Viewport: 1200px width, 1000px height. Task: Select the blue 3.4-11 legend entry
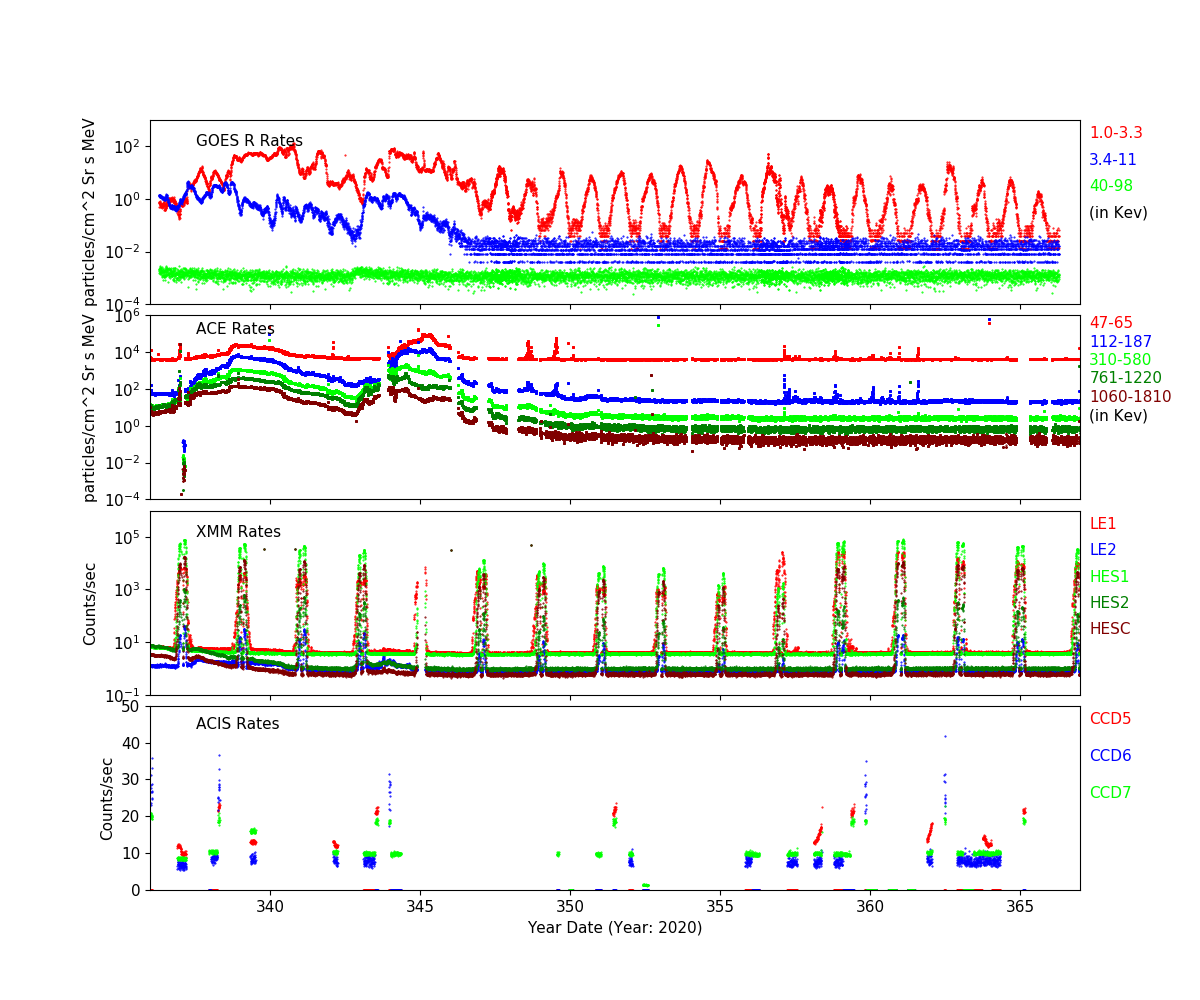(x=1112, y=160)
